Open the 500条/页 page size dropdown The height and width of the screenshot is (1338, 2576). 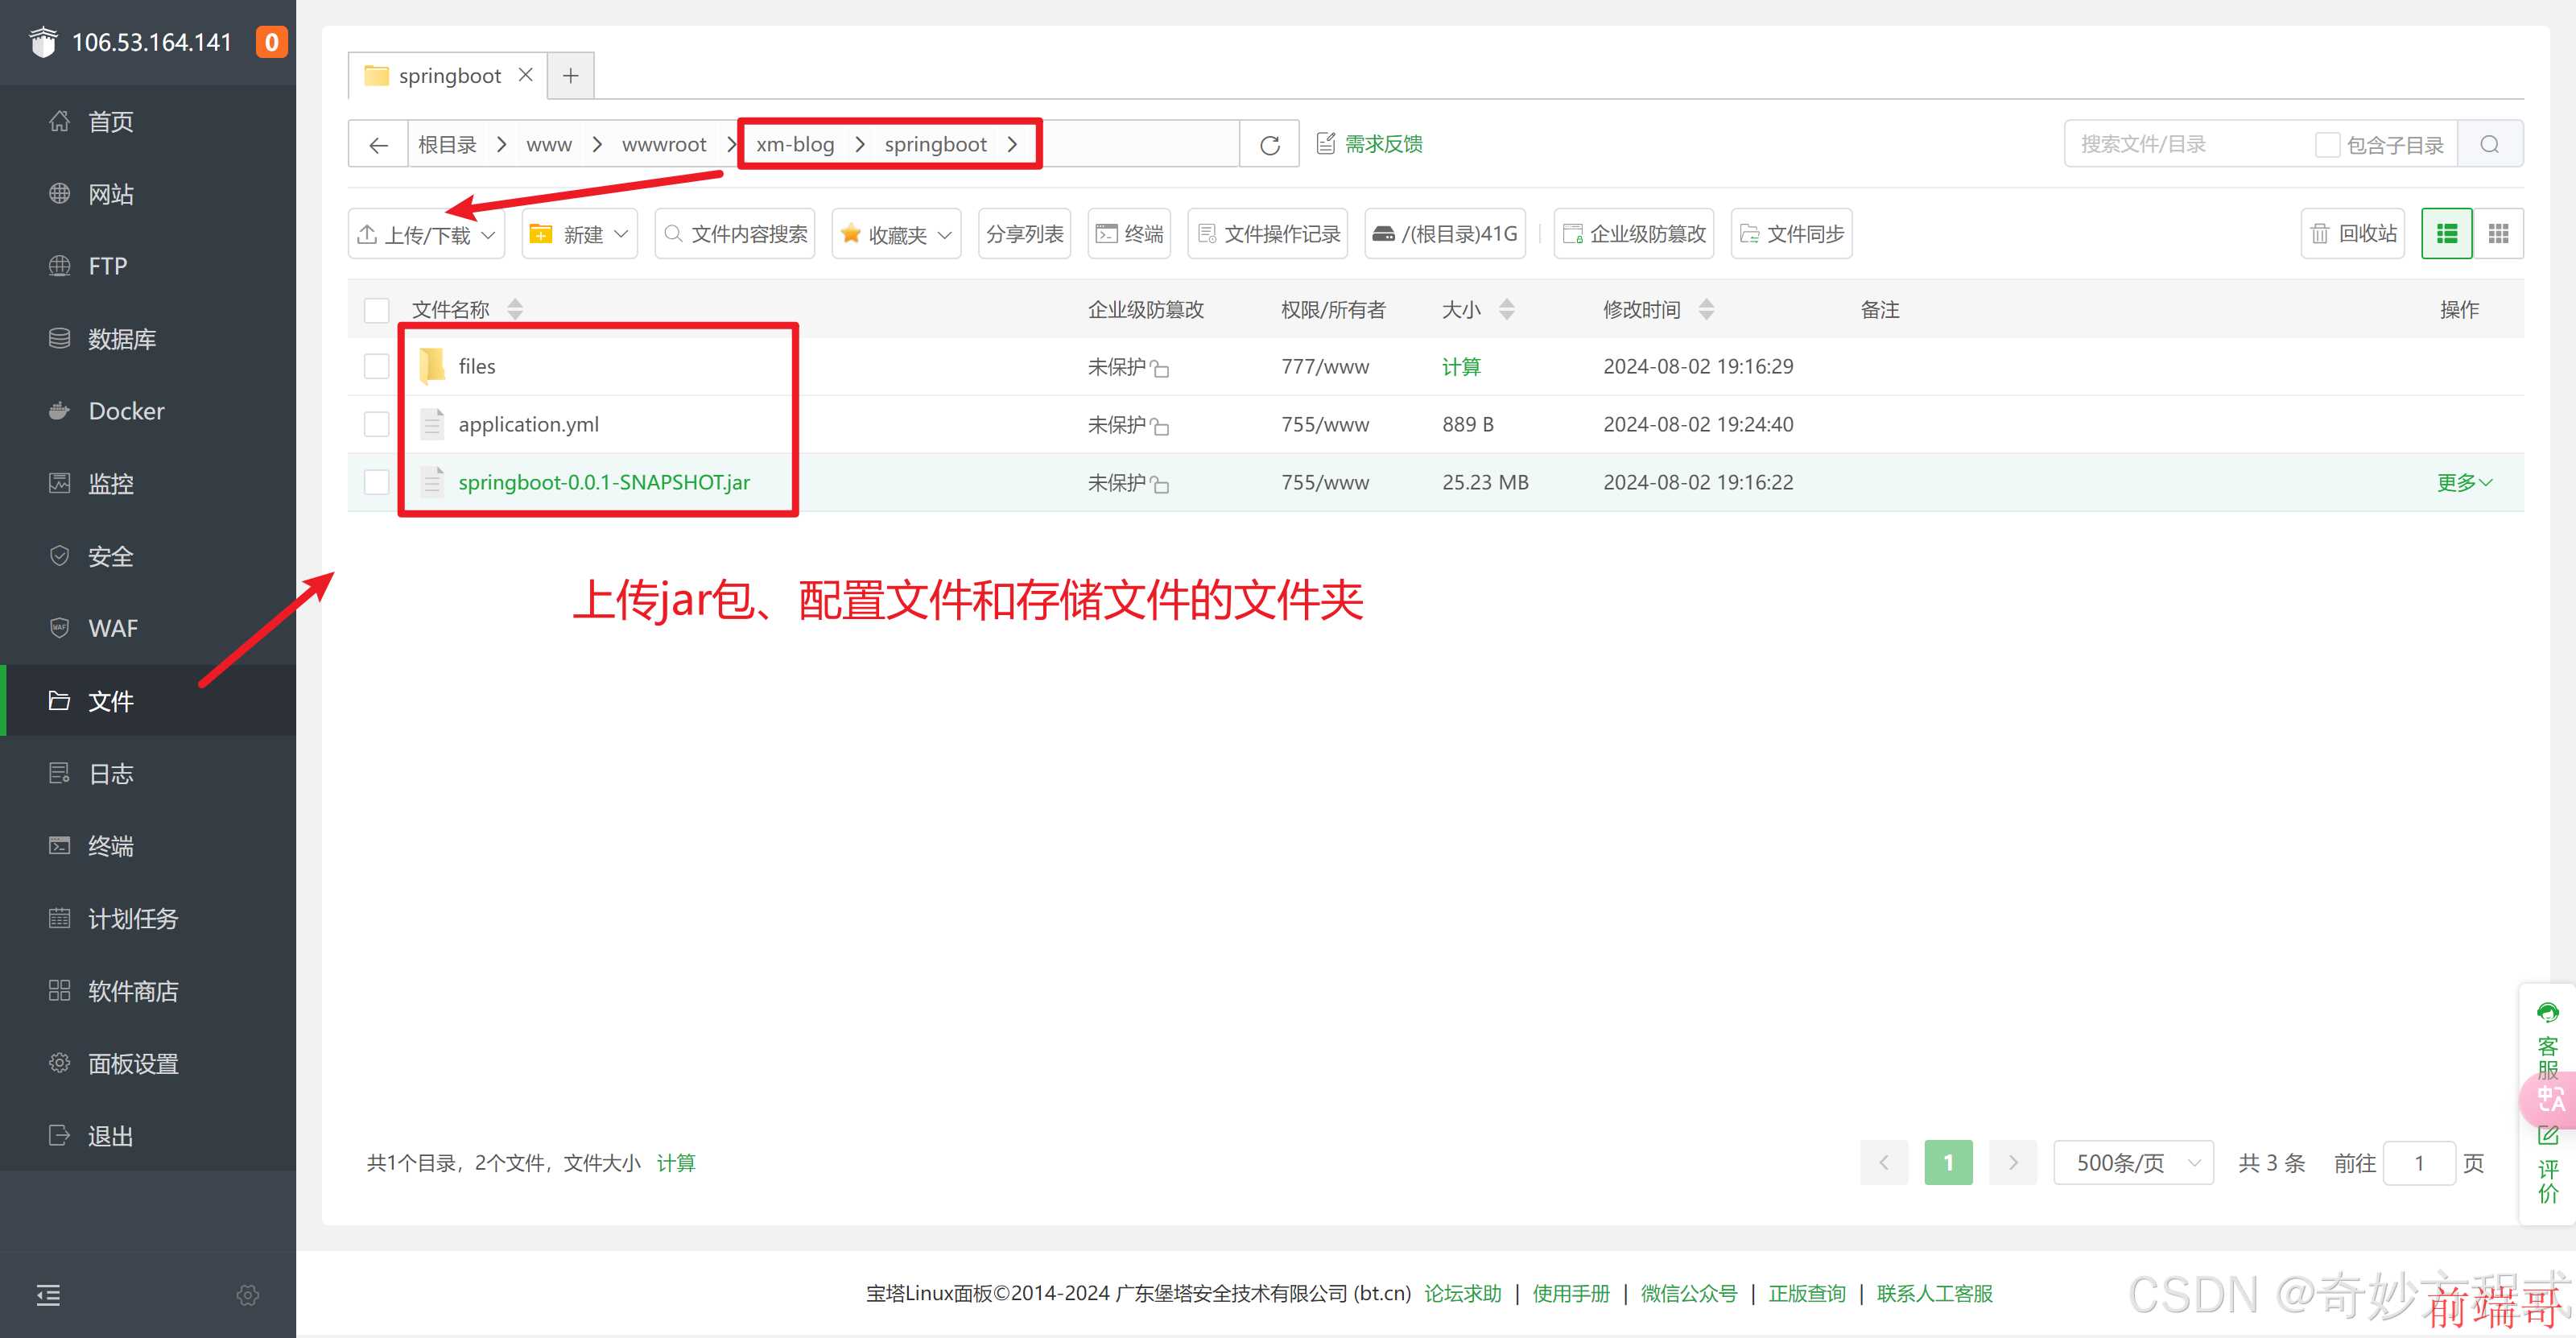[x=2133, y=1163]
